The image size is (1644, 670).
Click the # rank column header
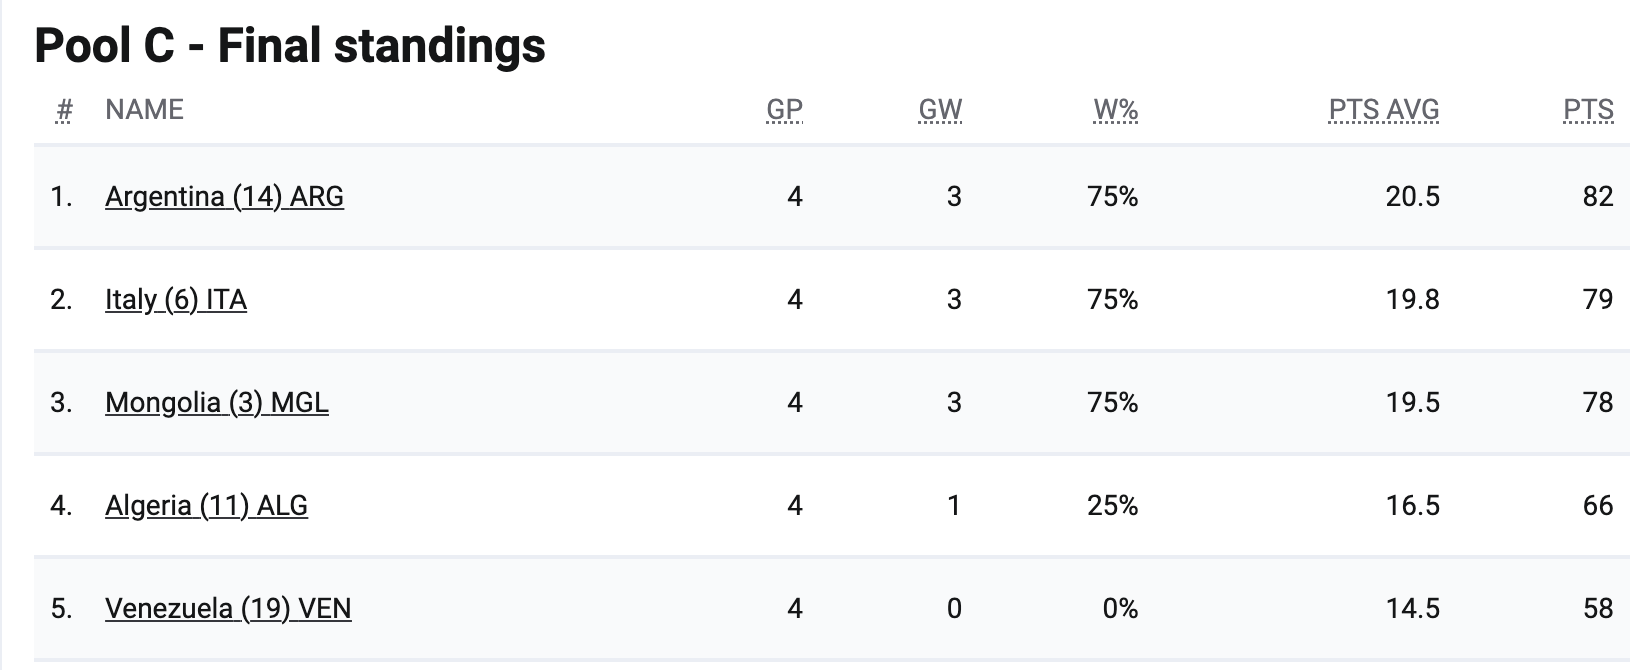pos(64,110)
